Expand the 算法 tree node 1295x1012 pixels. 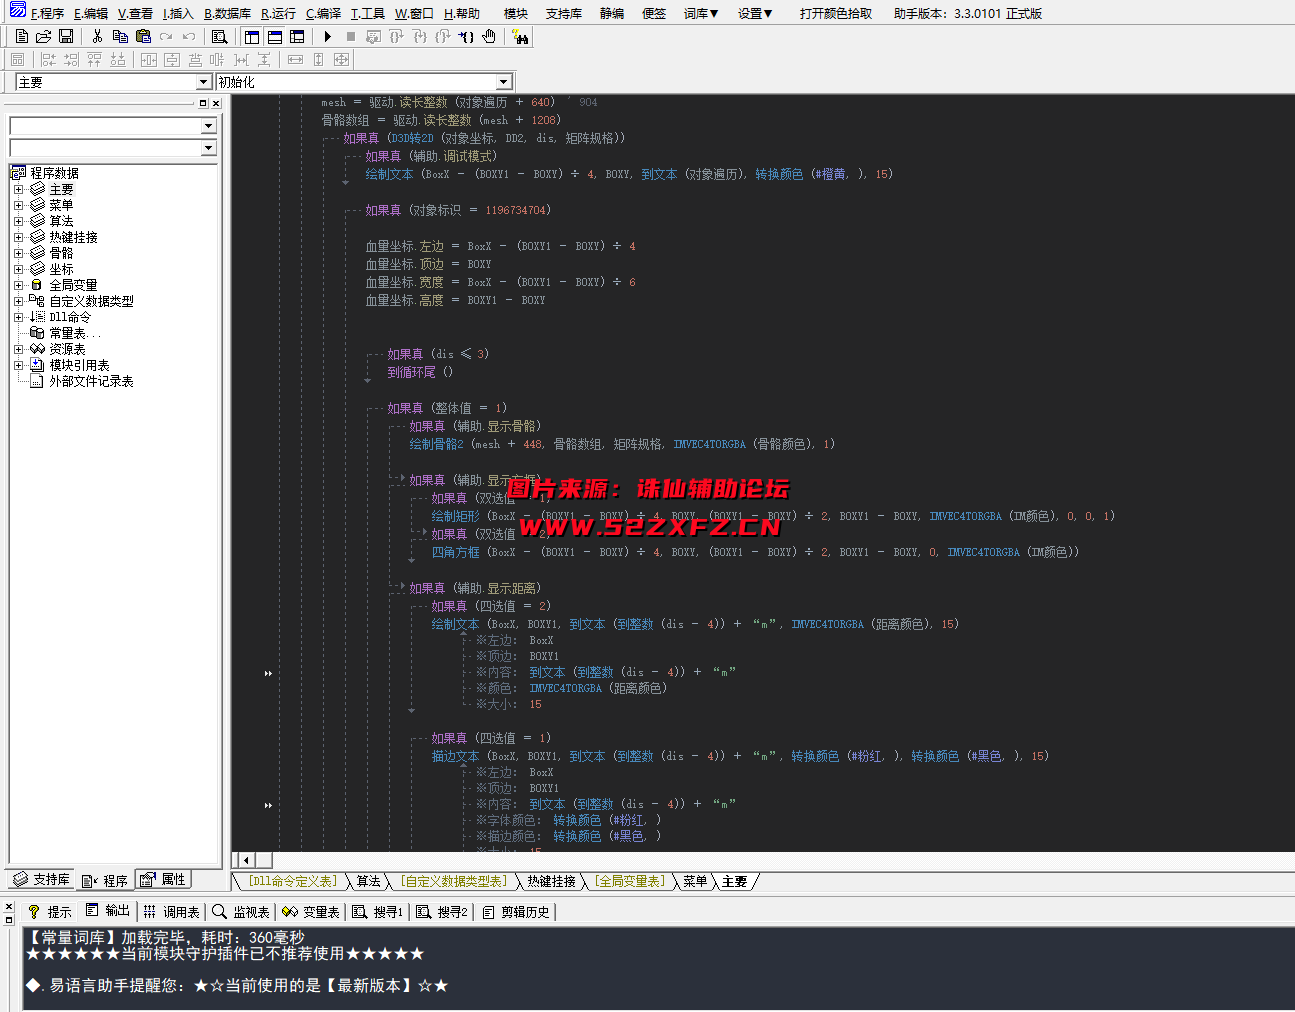coord(18,221)
